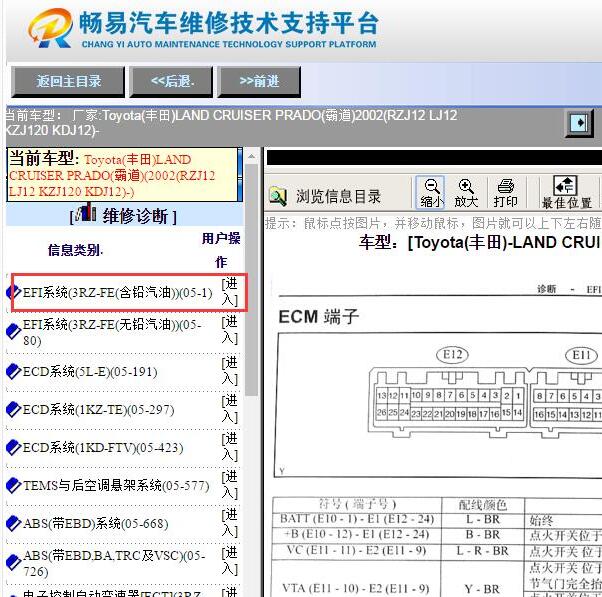602x597 pixels.
Task: Click the book icon beside ECD系统(5L-E)
Action: pyautogui.click(x=14, y=371)
